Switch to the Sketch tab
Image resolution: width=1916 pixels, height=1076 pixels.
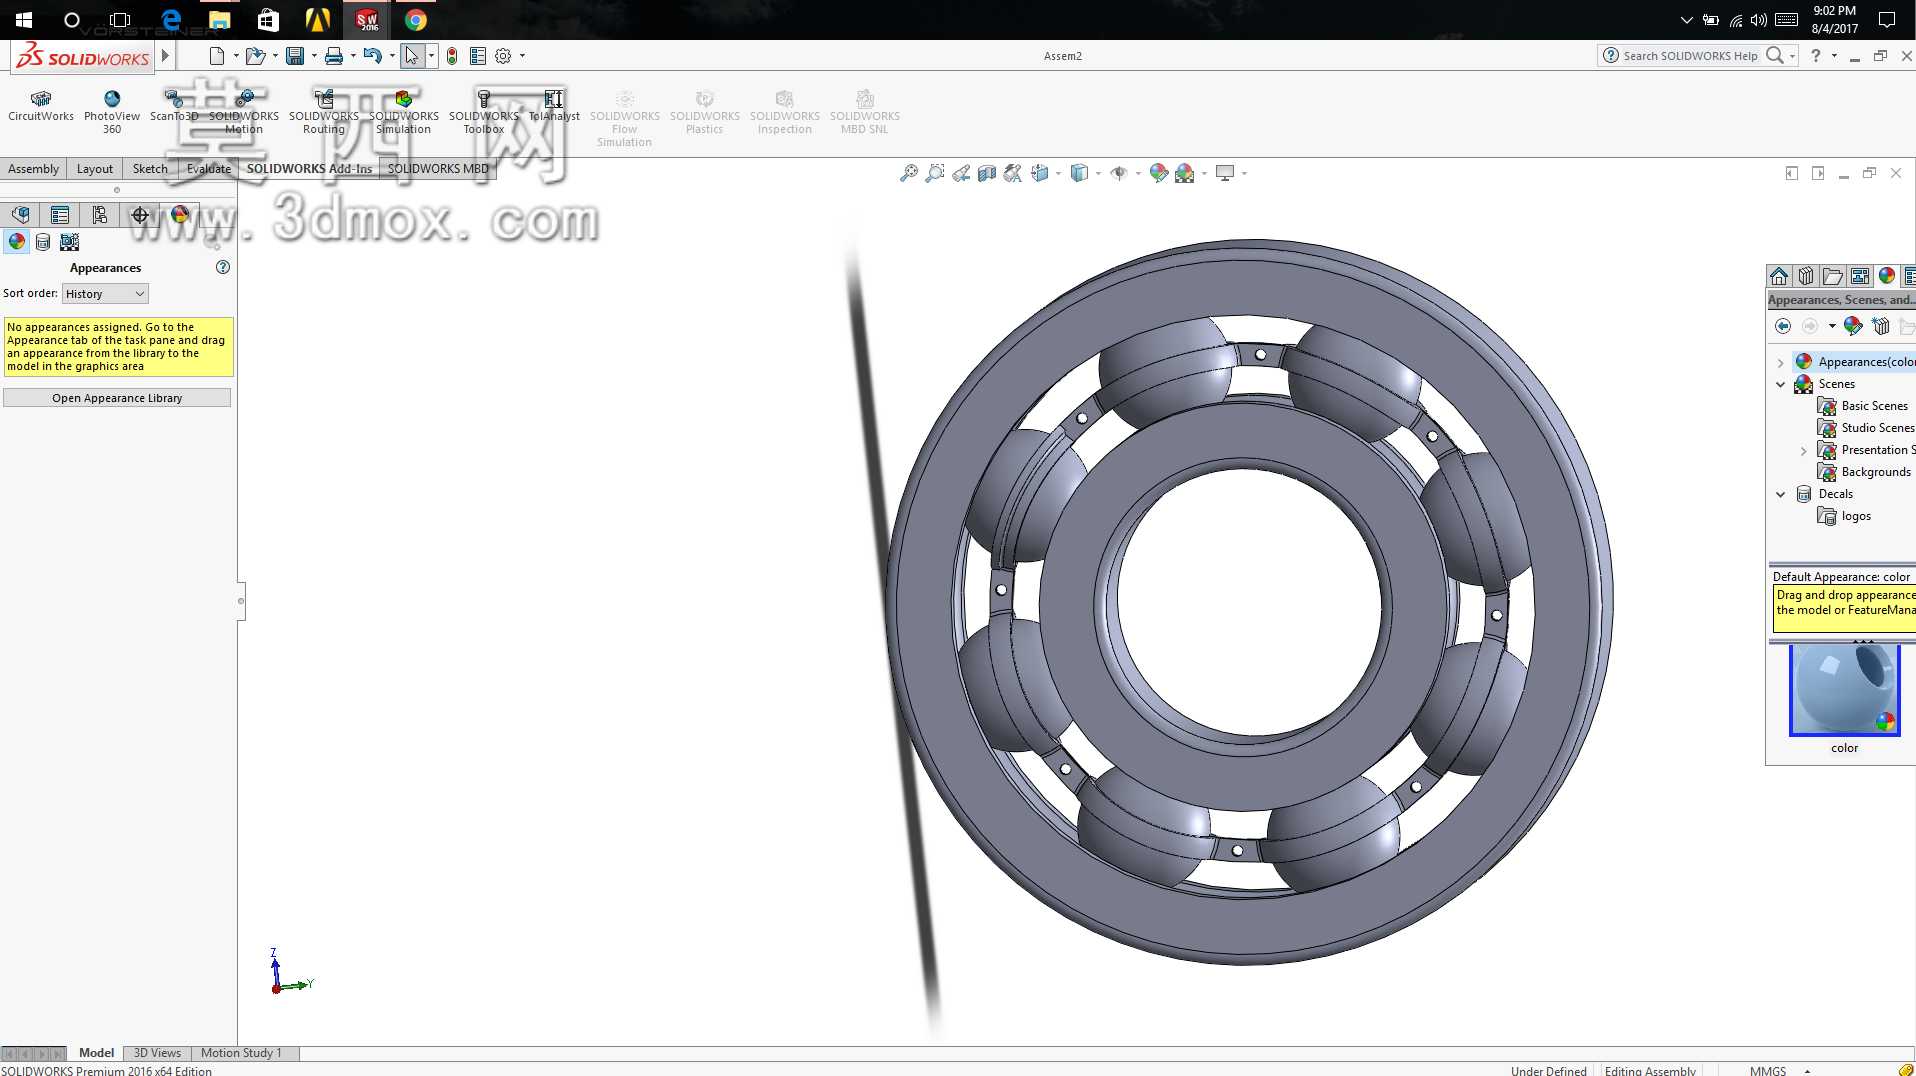150,169
